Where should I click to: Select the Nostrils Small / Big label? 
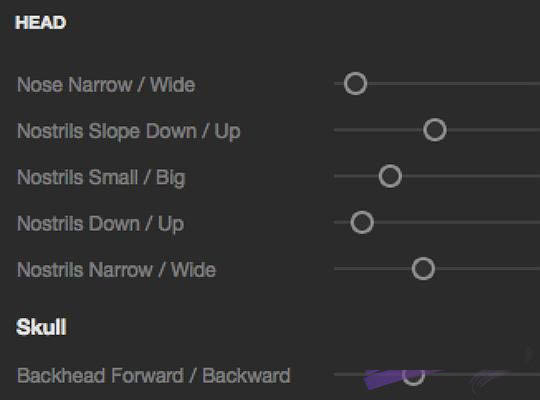(101, 178)
